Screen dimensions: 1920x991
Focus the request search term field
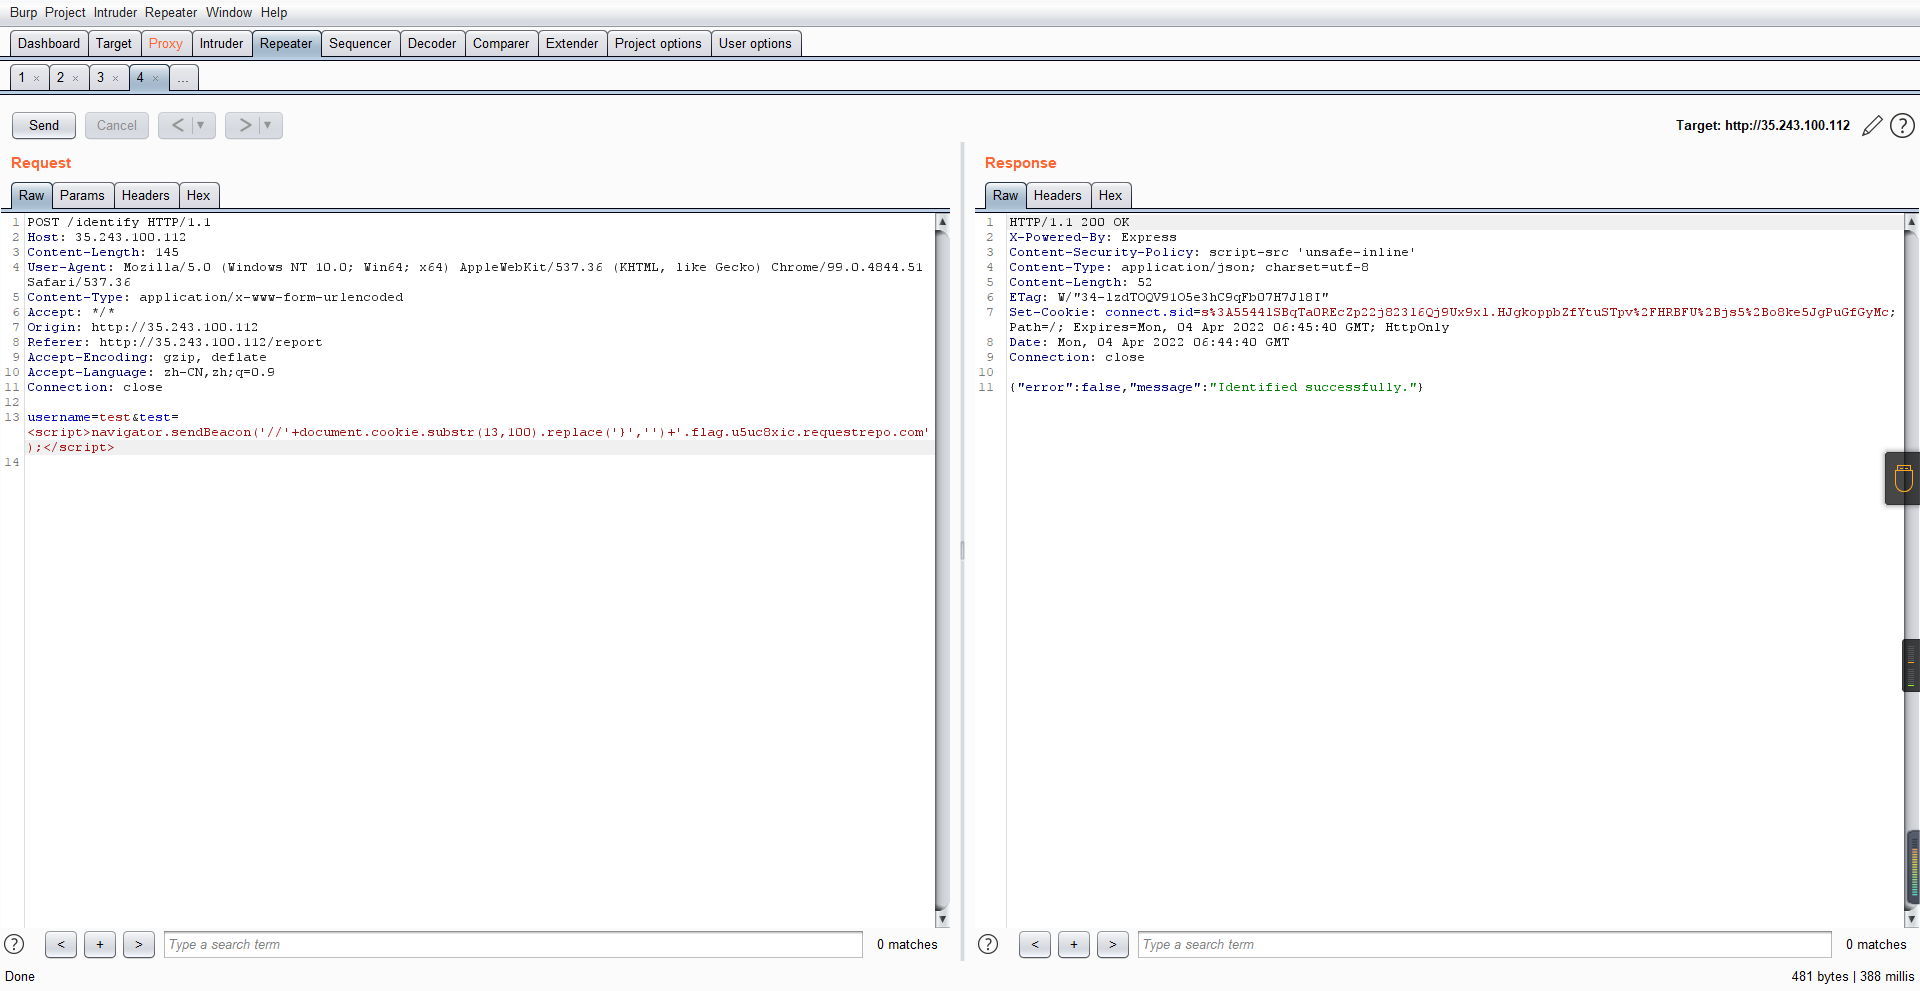click(513, 944)
